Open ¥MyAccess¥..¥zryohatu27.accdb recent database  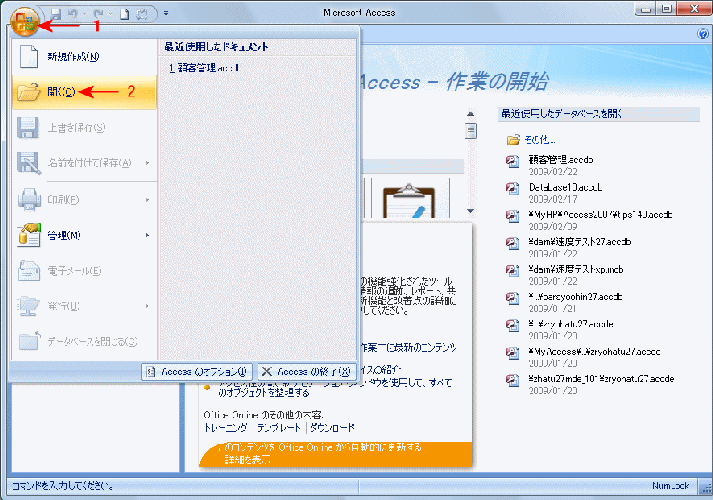coord(594,351)
